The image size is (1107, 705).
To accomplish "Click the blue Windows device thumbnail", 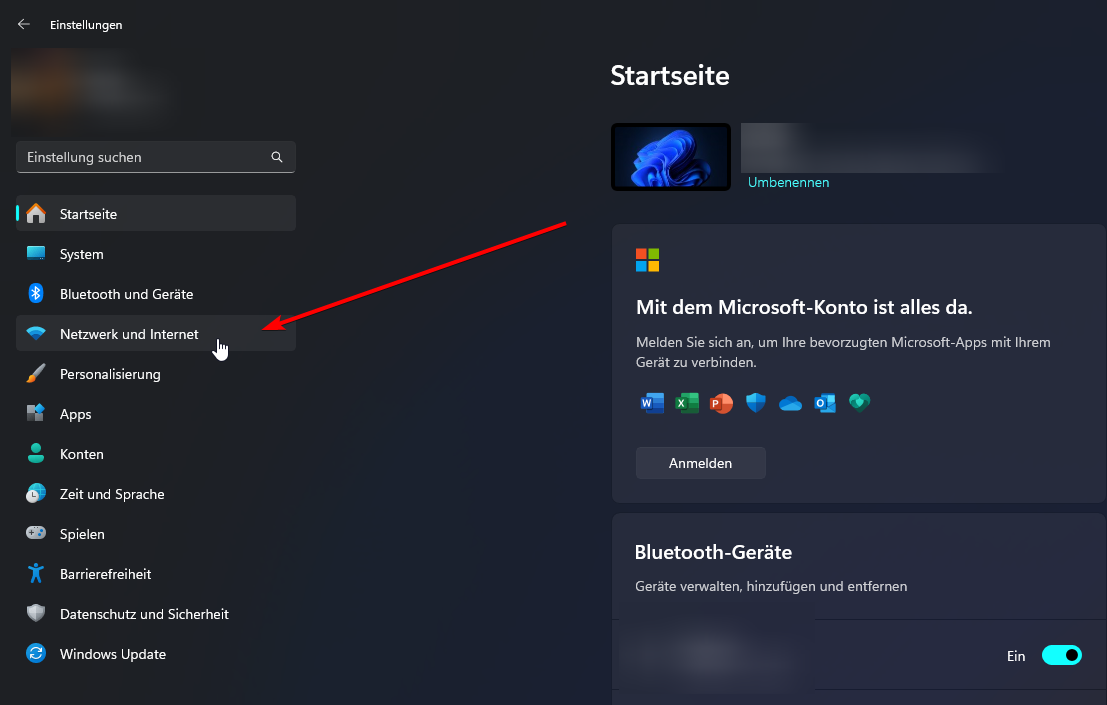I will [670, 157].
